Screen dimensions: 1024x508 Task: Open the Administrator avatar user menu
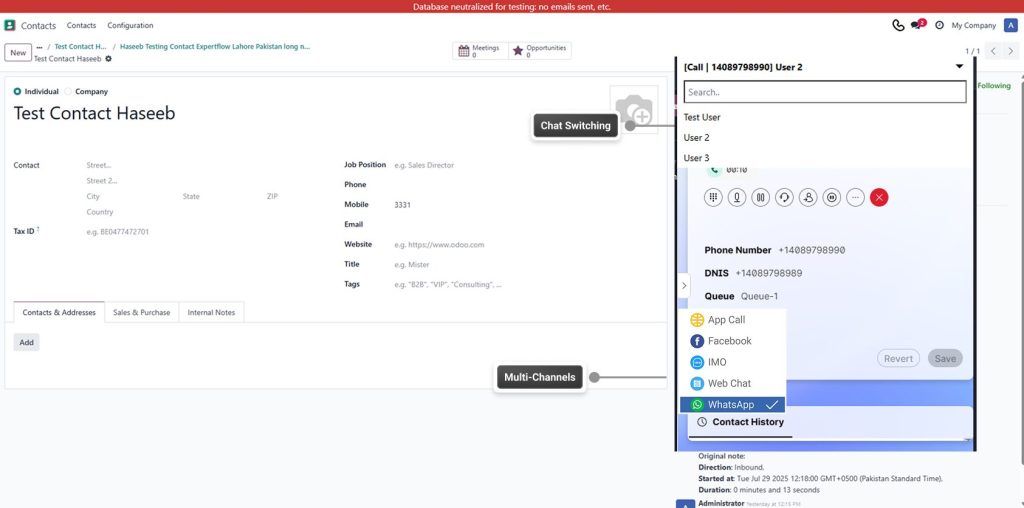1010,25
